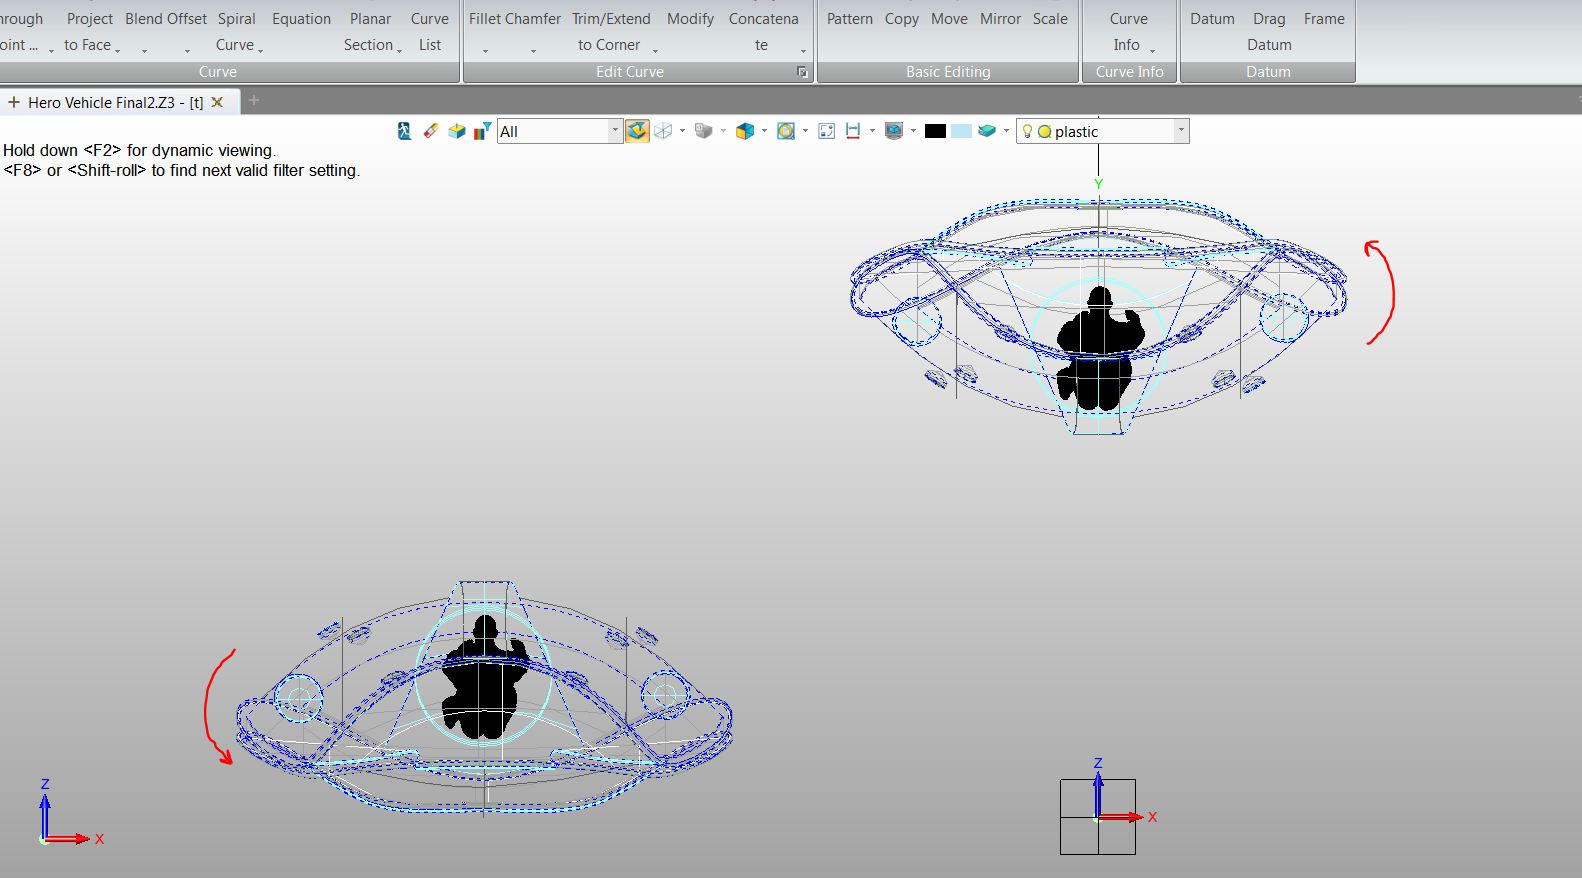Select the Mirror tool
The width and height of the screenshot is (1582, 878).
coord(1000,19)
